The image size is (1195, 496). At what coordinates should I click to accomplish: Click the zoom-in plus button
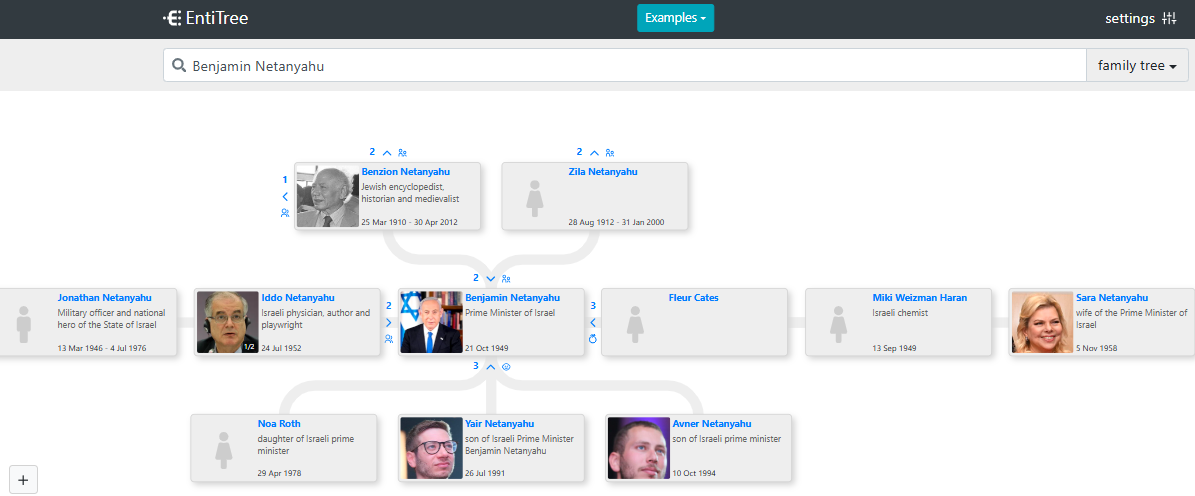[23, 480]
